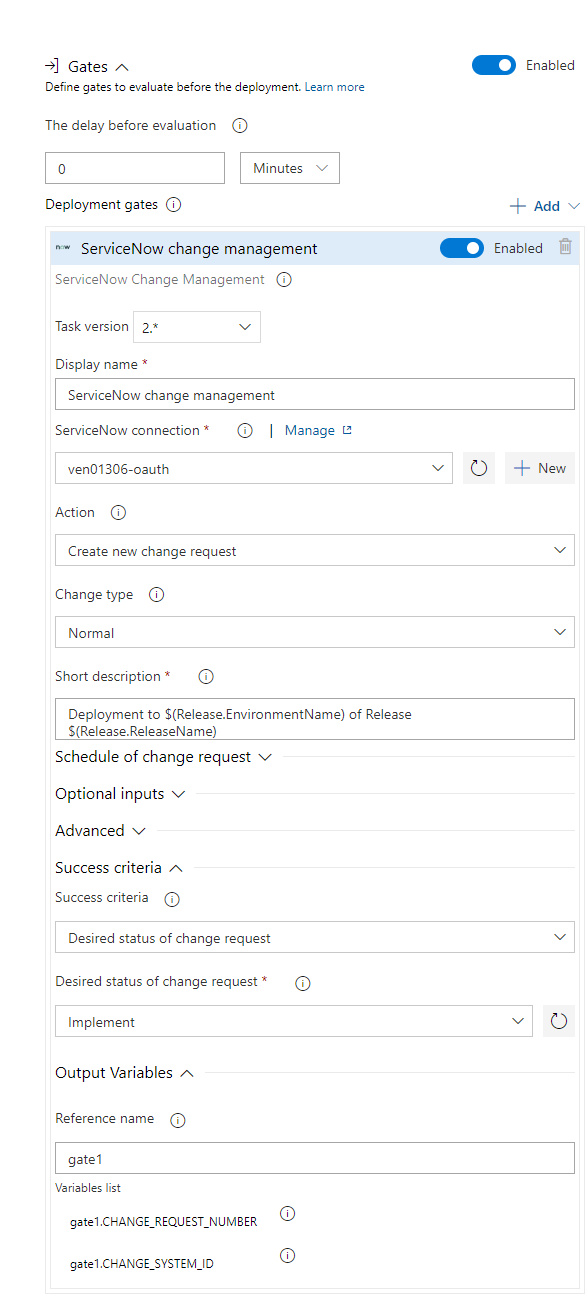Click info icon beside Action label
Viewport: 587px width, 1295px height.
coord(118,513)
